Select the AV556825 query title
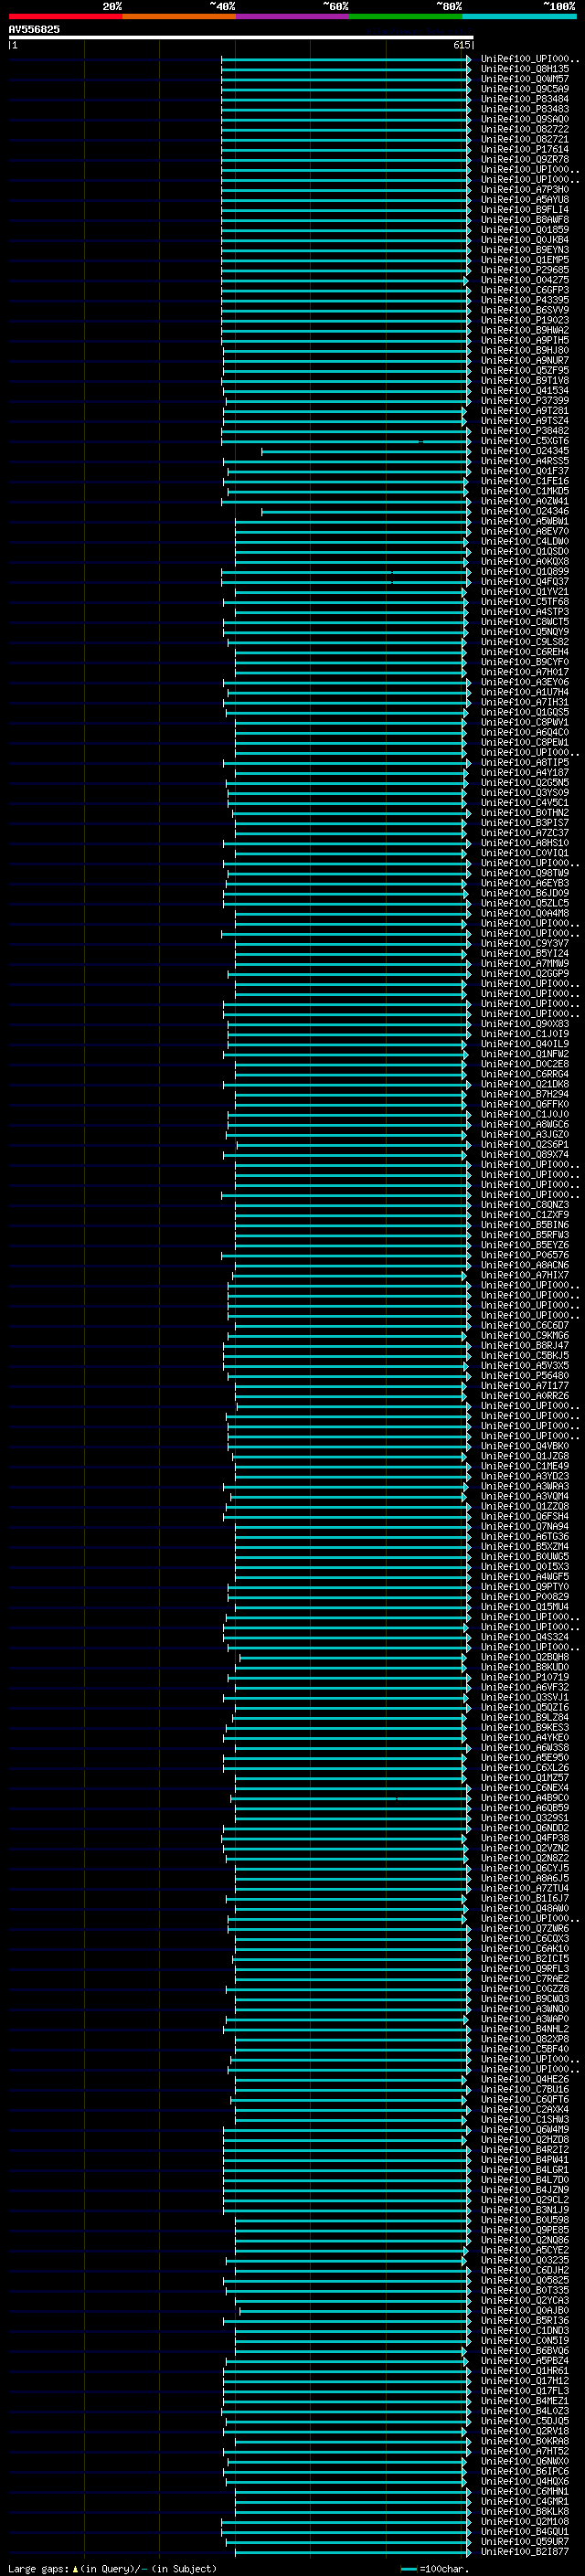The height and width of the screenshot is (2576, 585). (34, 29)
